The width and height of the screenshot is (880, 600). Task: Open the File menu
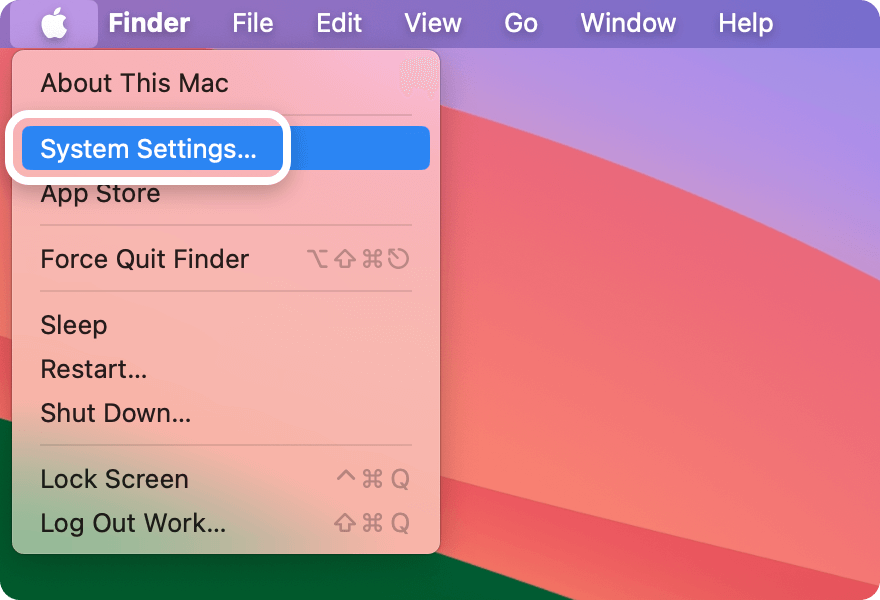253,24
